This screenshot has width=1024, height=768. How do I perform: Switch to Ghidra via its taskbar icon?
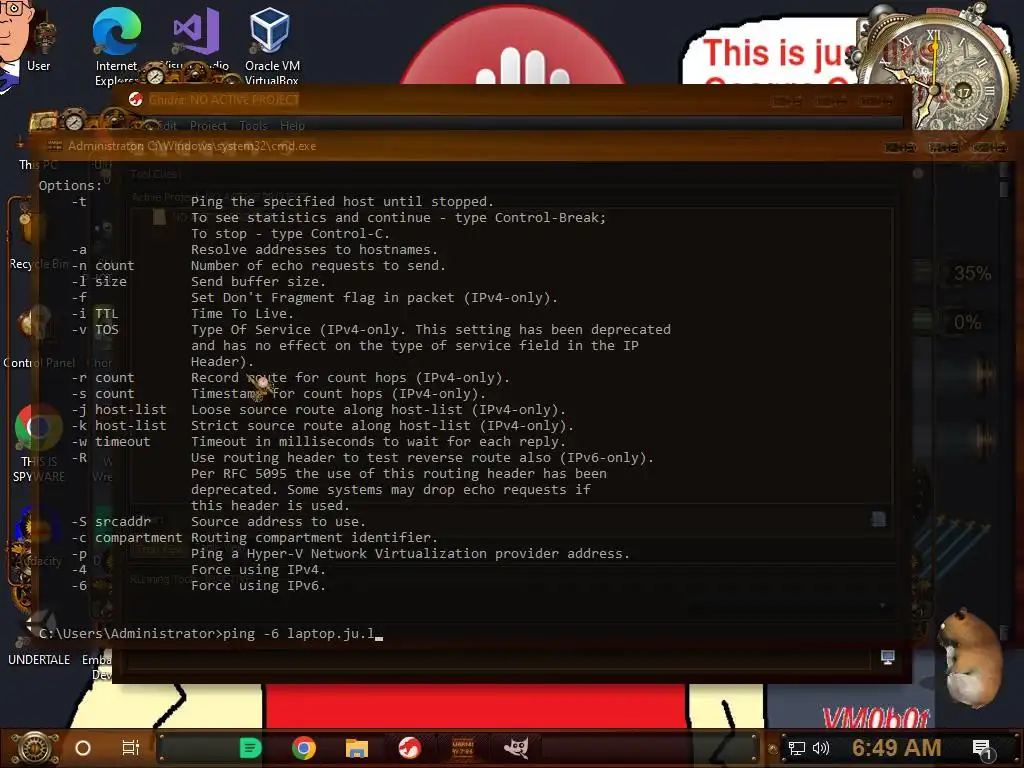tap(409, 748)
